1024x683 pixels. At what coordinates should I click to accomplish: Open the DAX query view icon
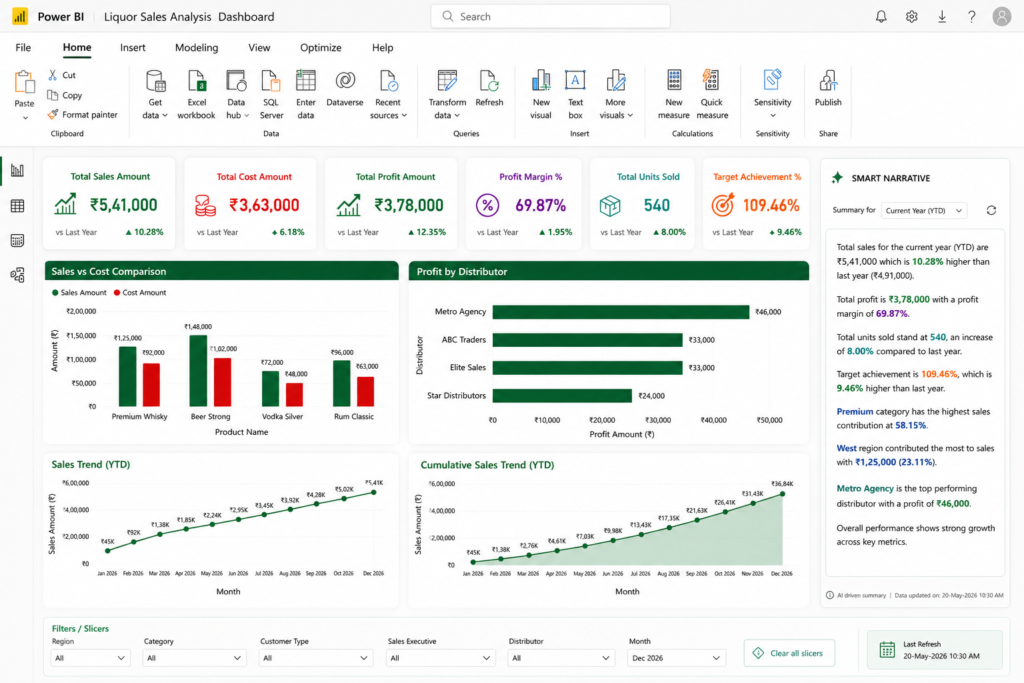point(18,240)
